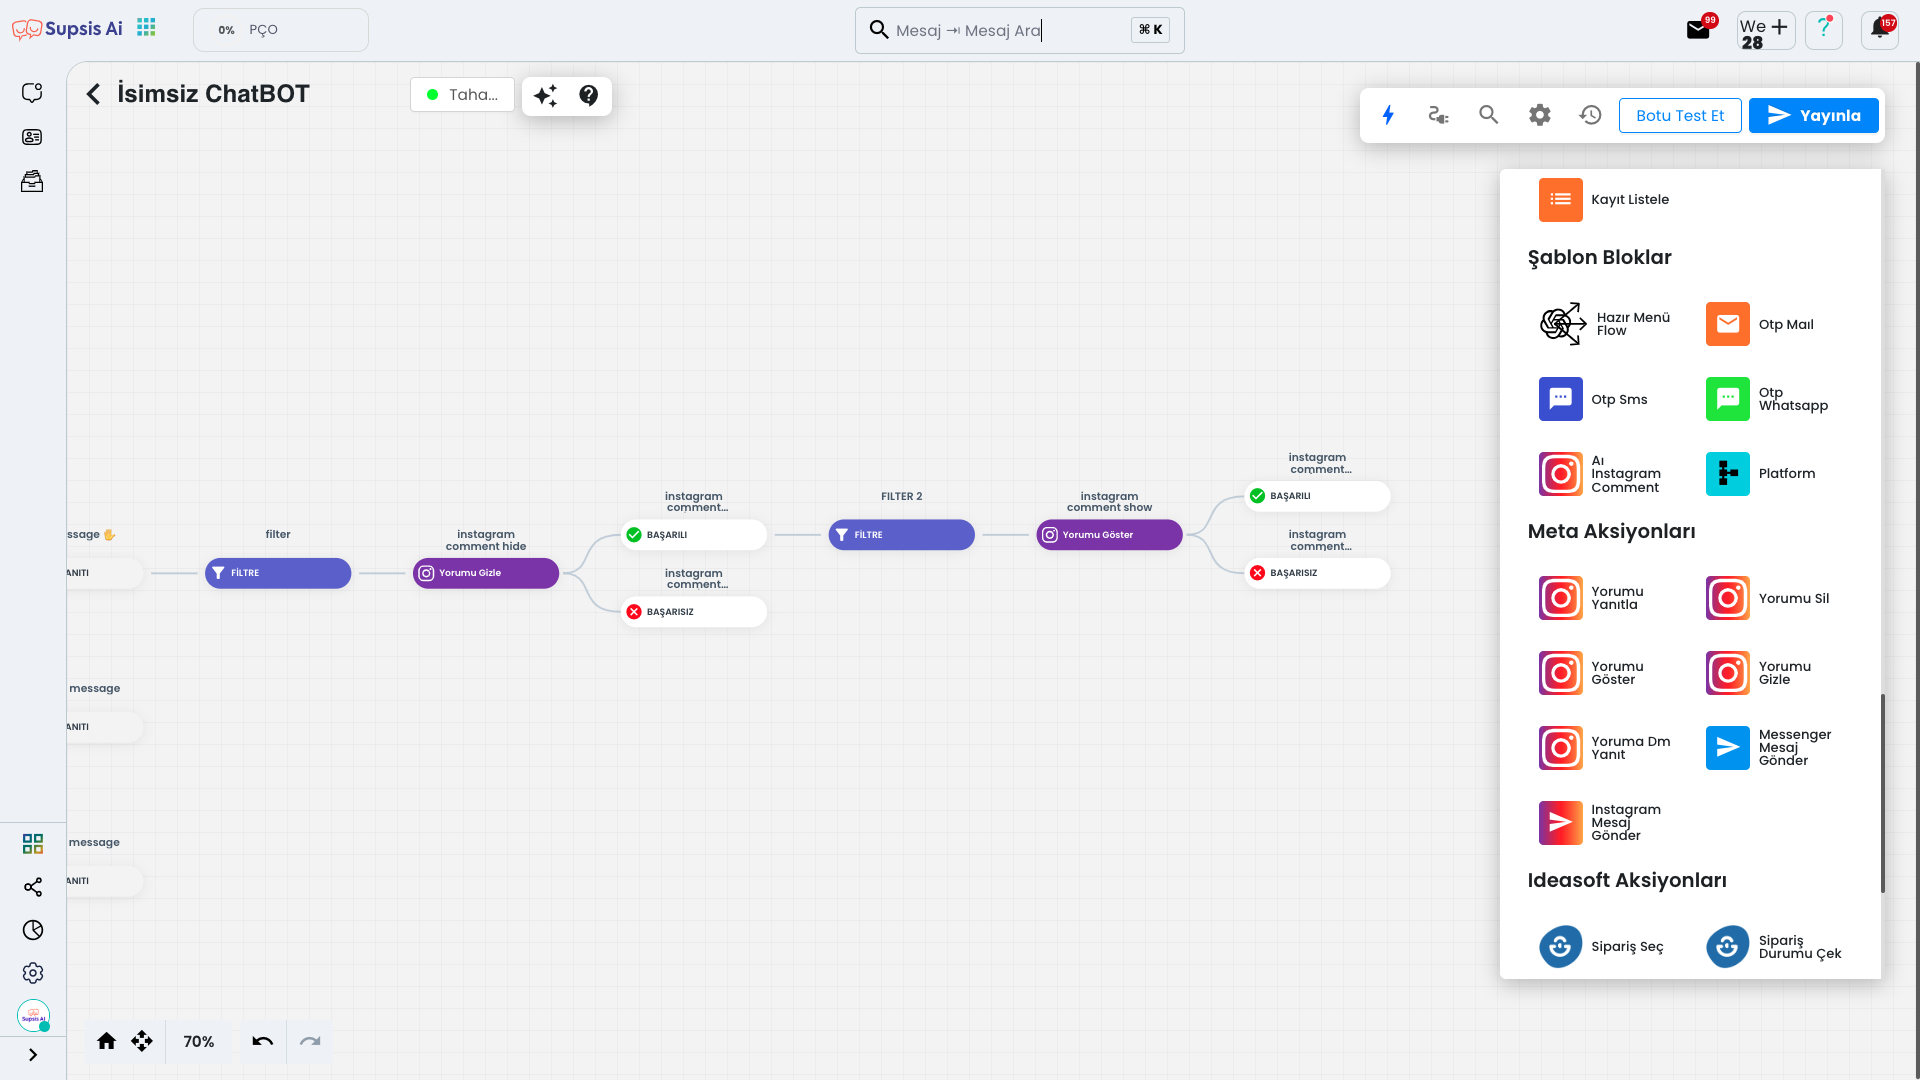Open conversations icon in left sidebar
Screen dimensions: 1920x1080
pyautogui.click(x=32, y=92)
